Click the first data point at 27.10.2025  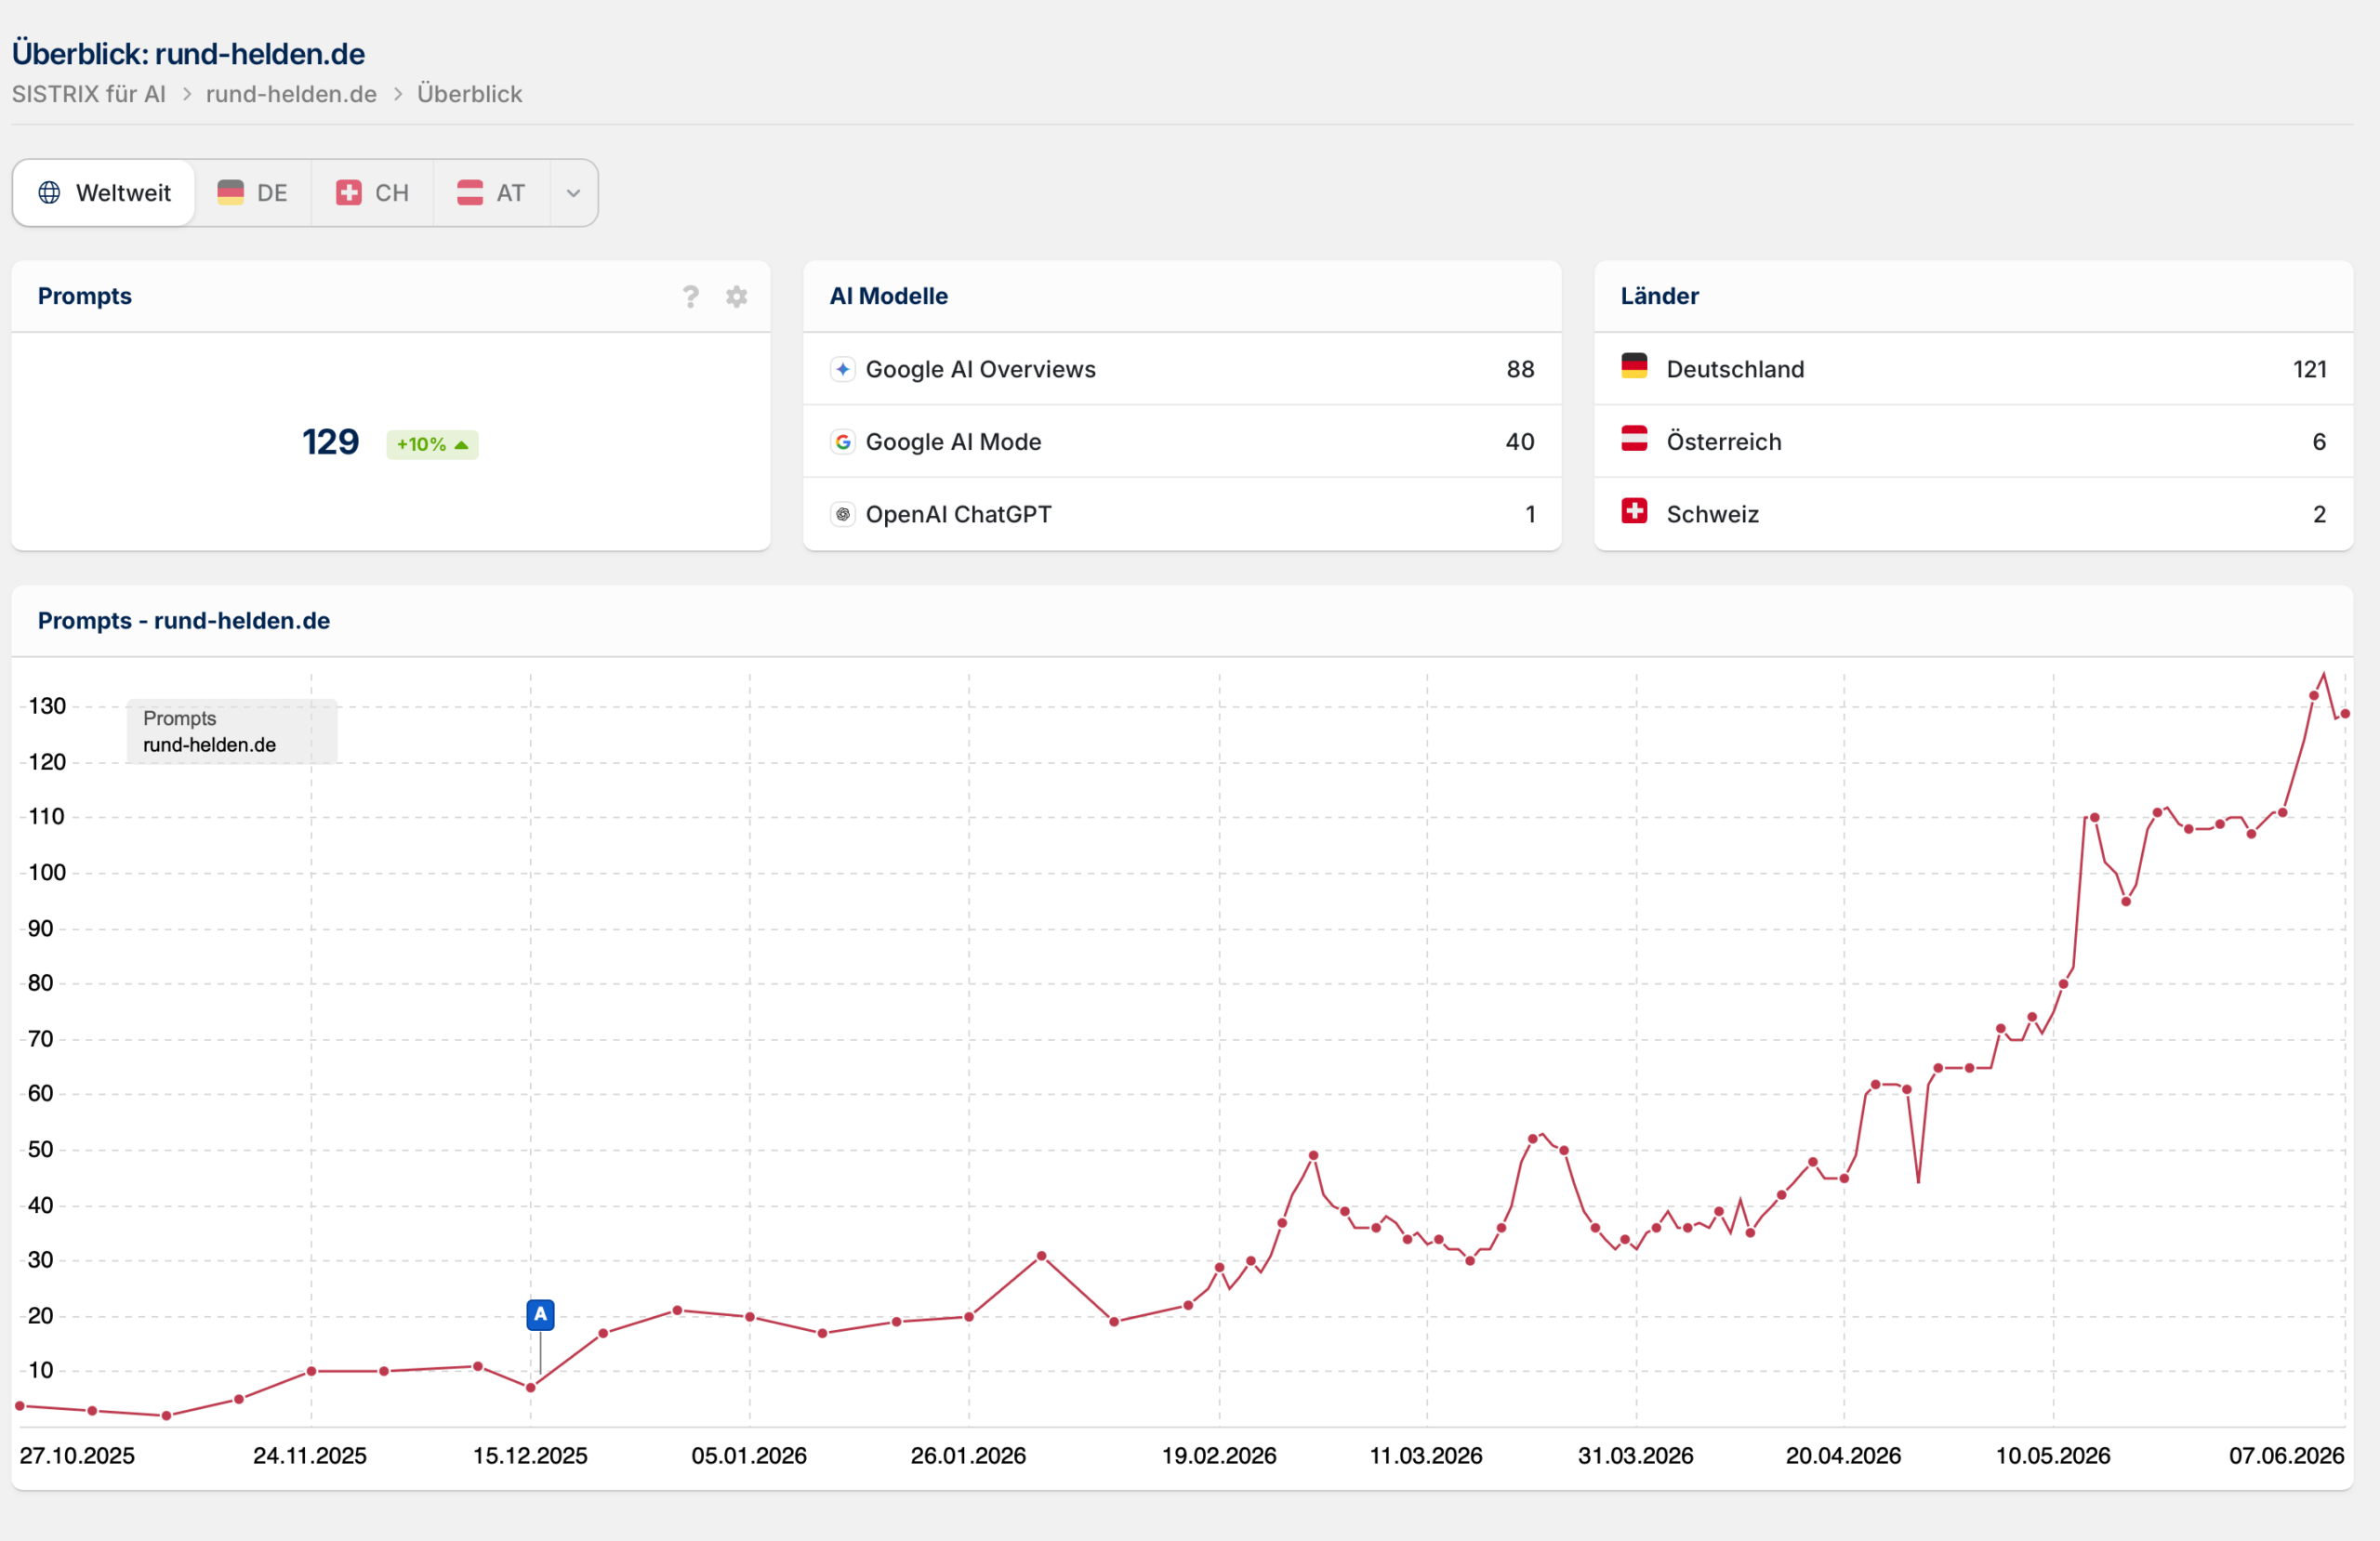(20, 1405)
